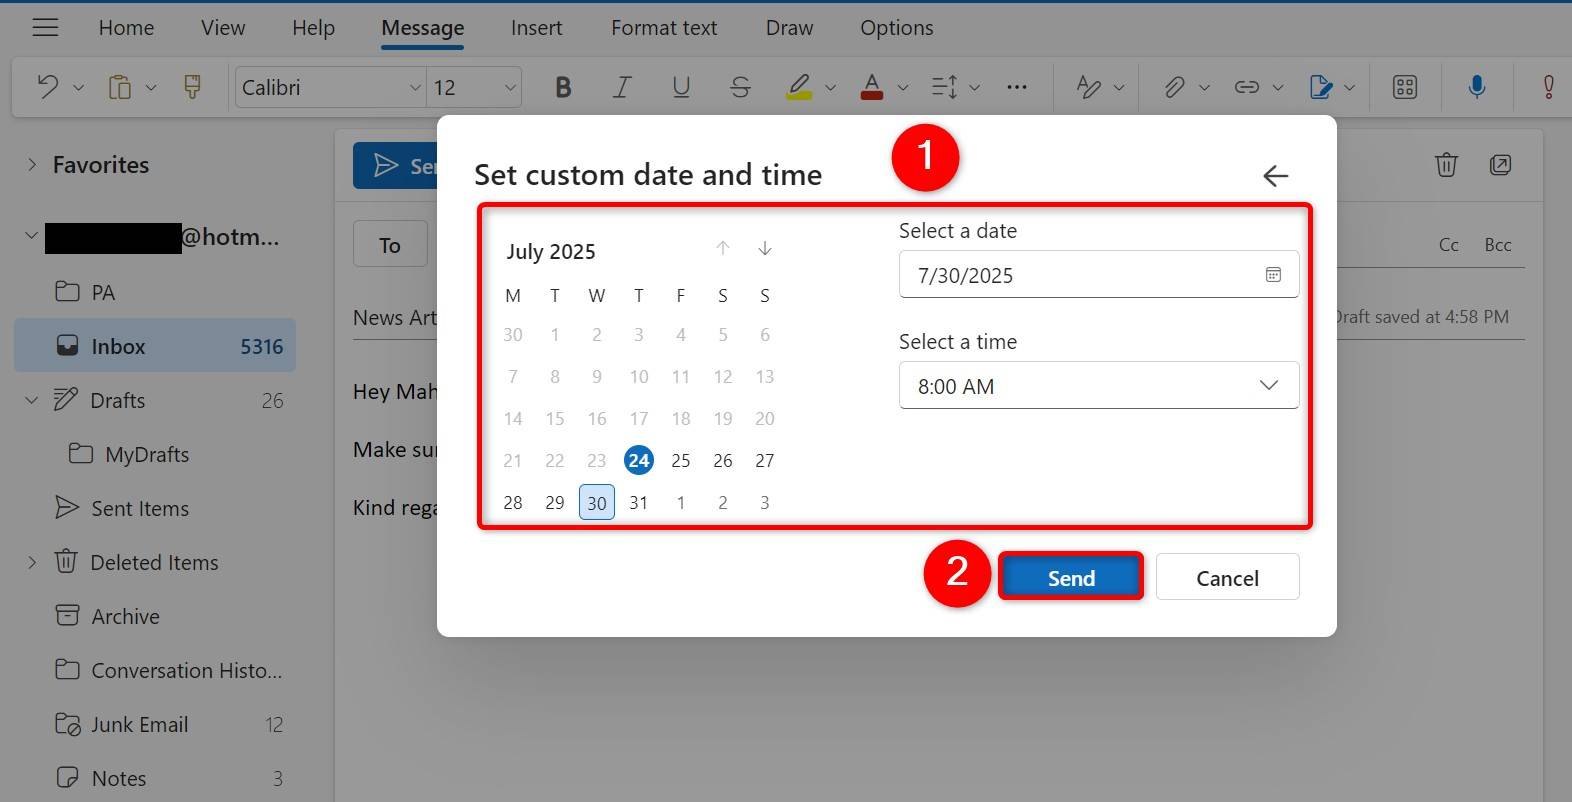Open line spacing options icon
The image size is (1572, 802).
point(944,87)
